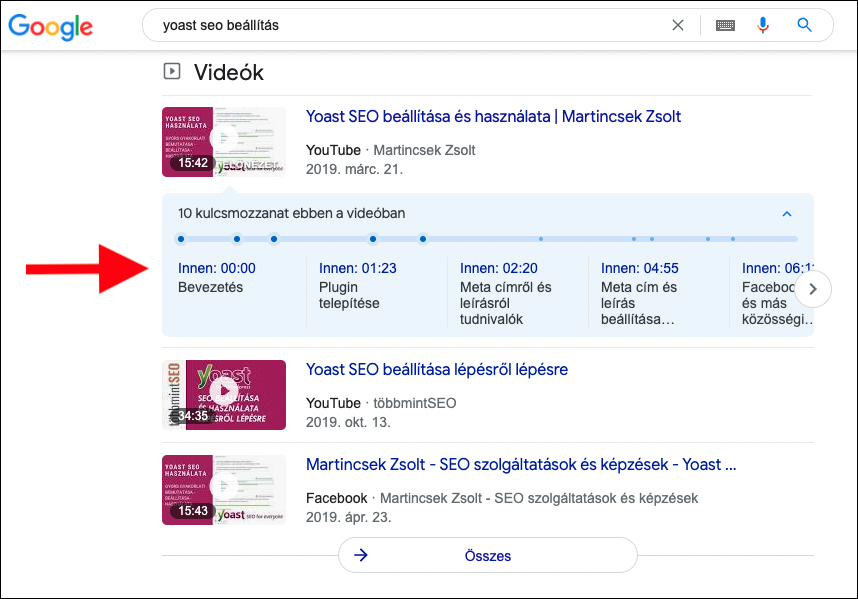Click 'YouTube · többmintSEO' source text
Viewport: 858px width, 599px height.
(381, 403)
